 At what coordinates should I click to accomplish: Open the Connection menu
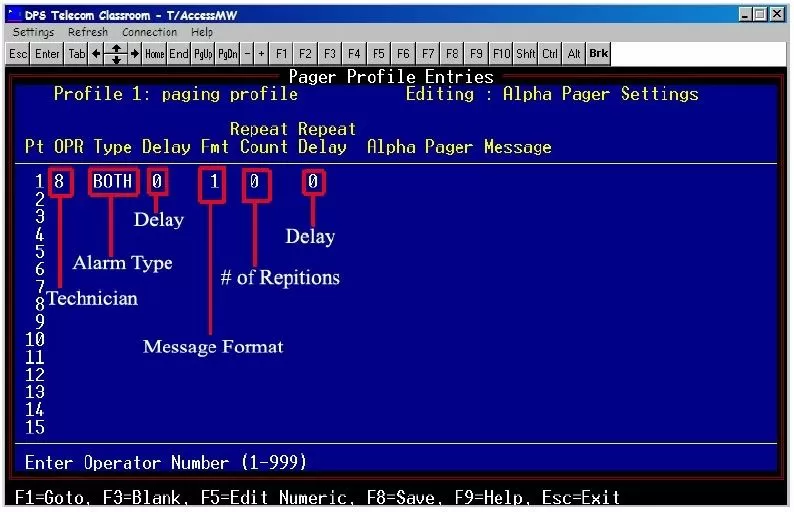[x=149, y=32]
